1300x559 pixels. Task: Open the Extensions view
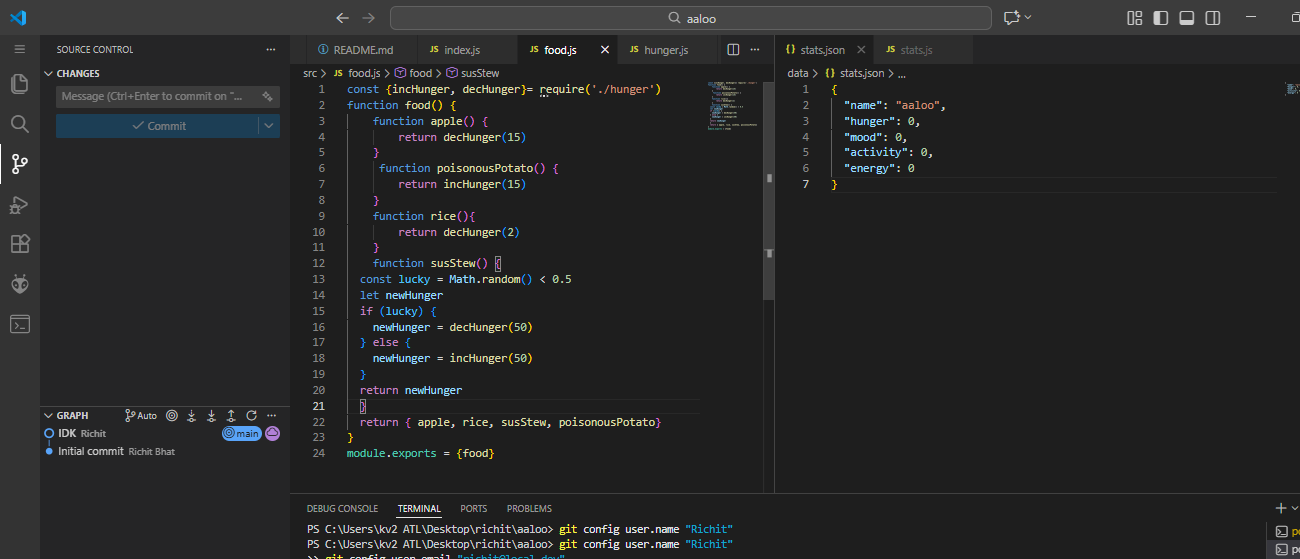pos(19,244)
